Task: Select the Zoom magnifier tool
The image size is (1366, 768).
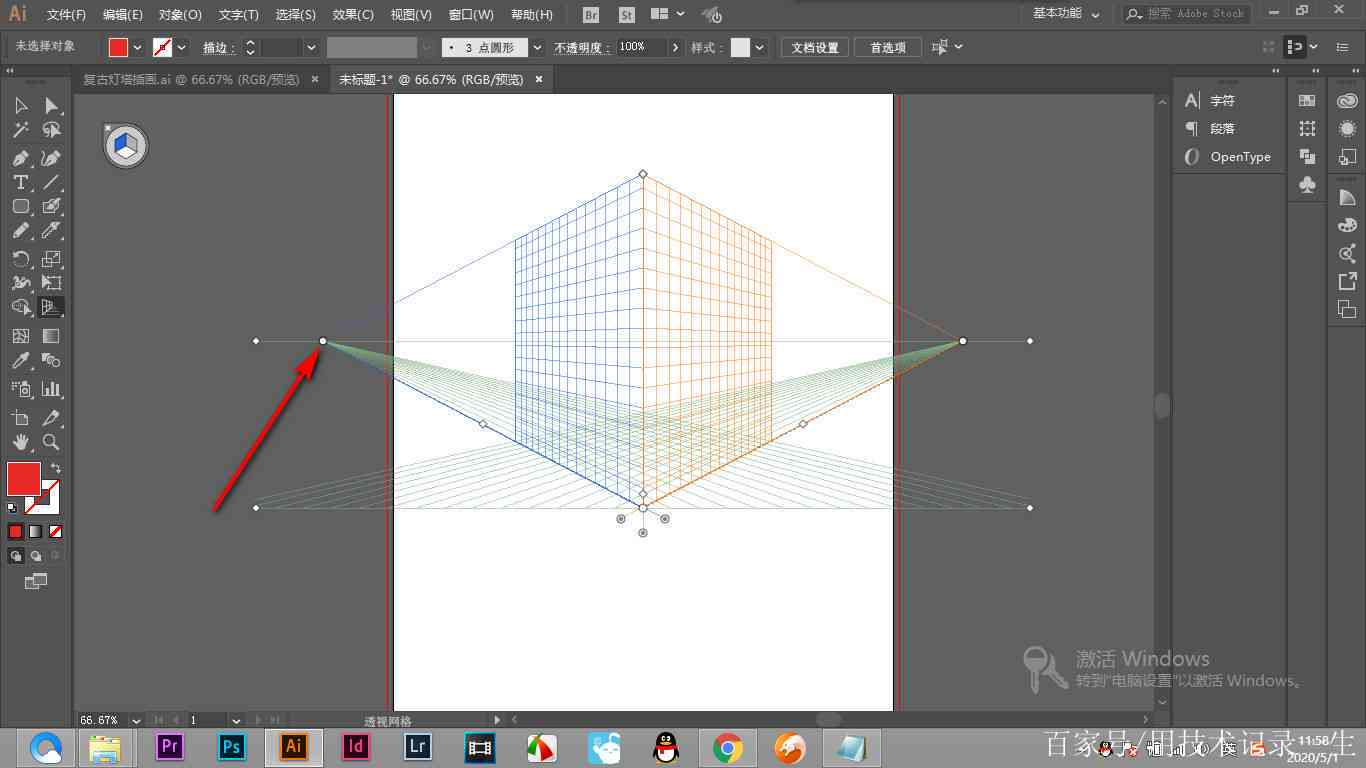Action: 51,442
